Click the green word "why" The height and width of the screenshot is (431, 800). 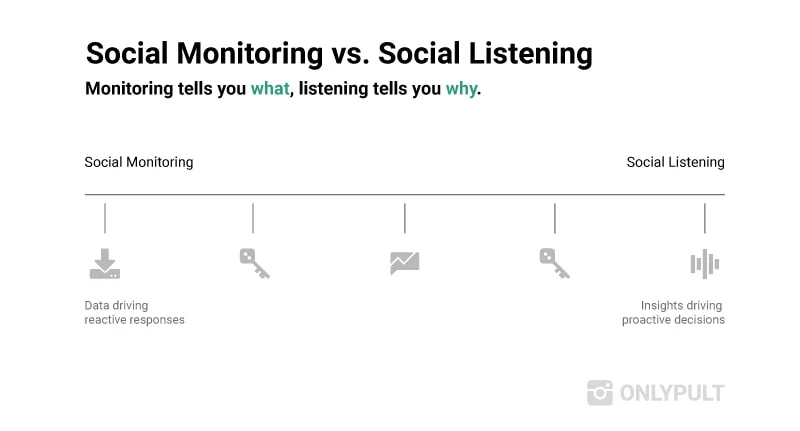click(x=461, y=89)
